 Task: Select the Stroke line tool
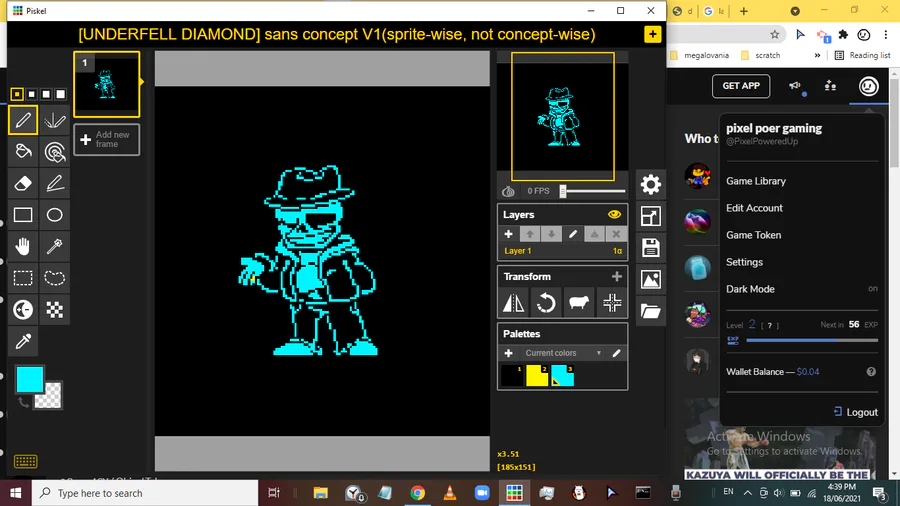coord(55,183)
